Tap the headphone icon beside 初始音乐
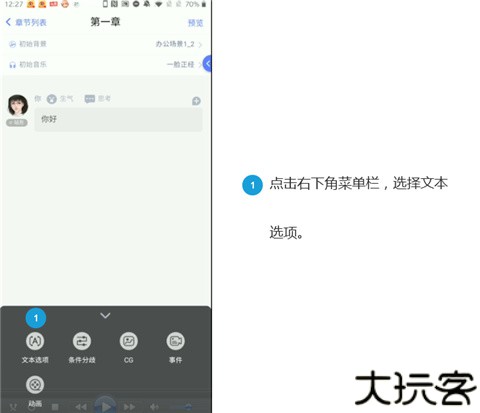This screenshot has width=480, height=413. click(x=13, y=65)
